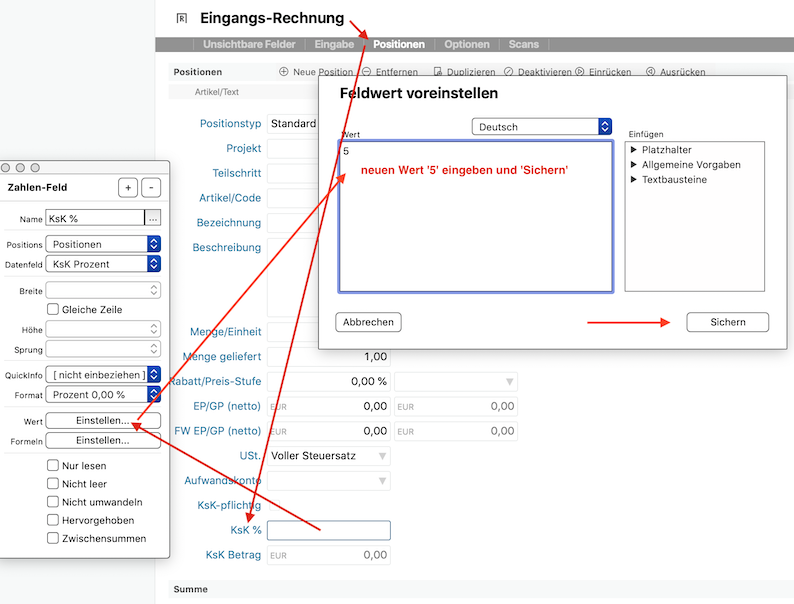Click the Duplizieren icon
The width and height of the screenshot is (794, 604).
click(x=439, y=72)
